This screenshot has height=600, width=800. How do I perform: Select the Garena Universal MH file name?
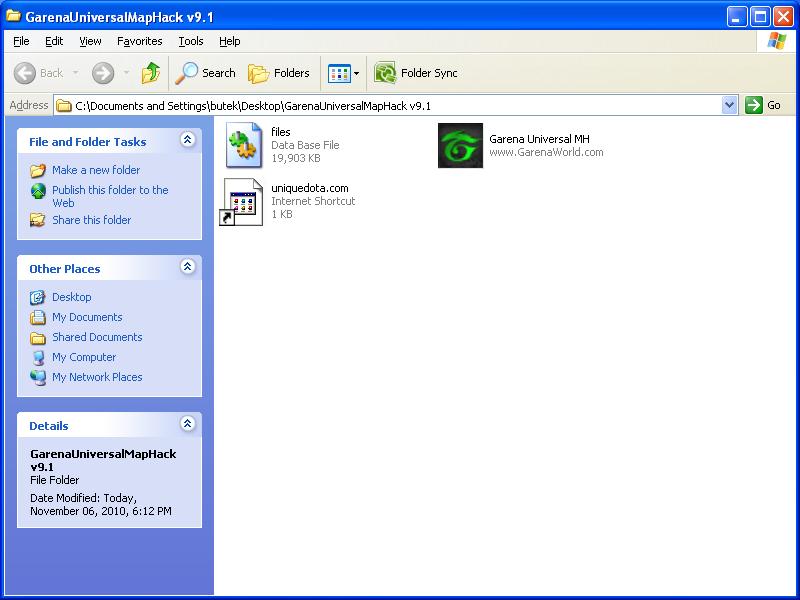(539, 139)
